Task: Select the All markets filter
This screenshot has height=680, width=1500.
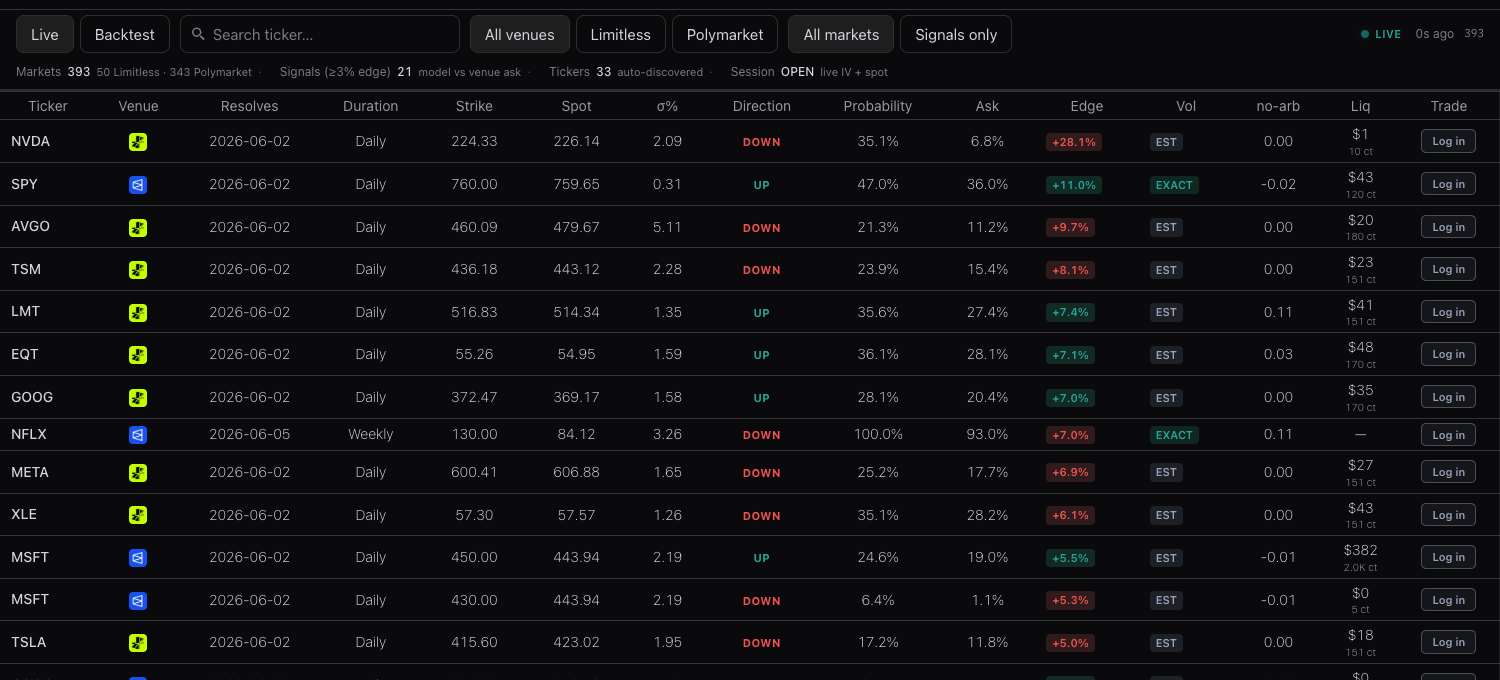Action: pos(841,34)
